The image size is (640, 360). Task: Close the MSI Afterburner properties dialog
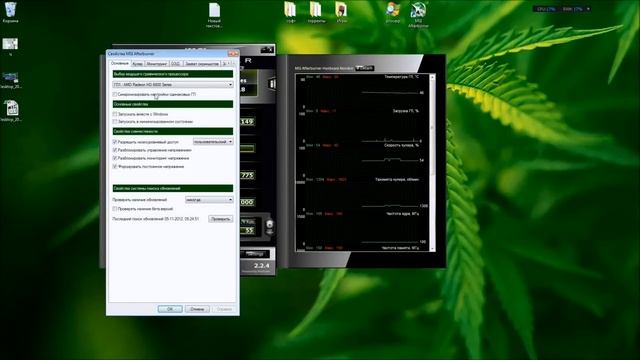233,53
